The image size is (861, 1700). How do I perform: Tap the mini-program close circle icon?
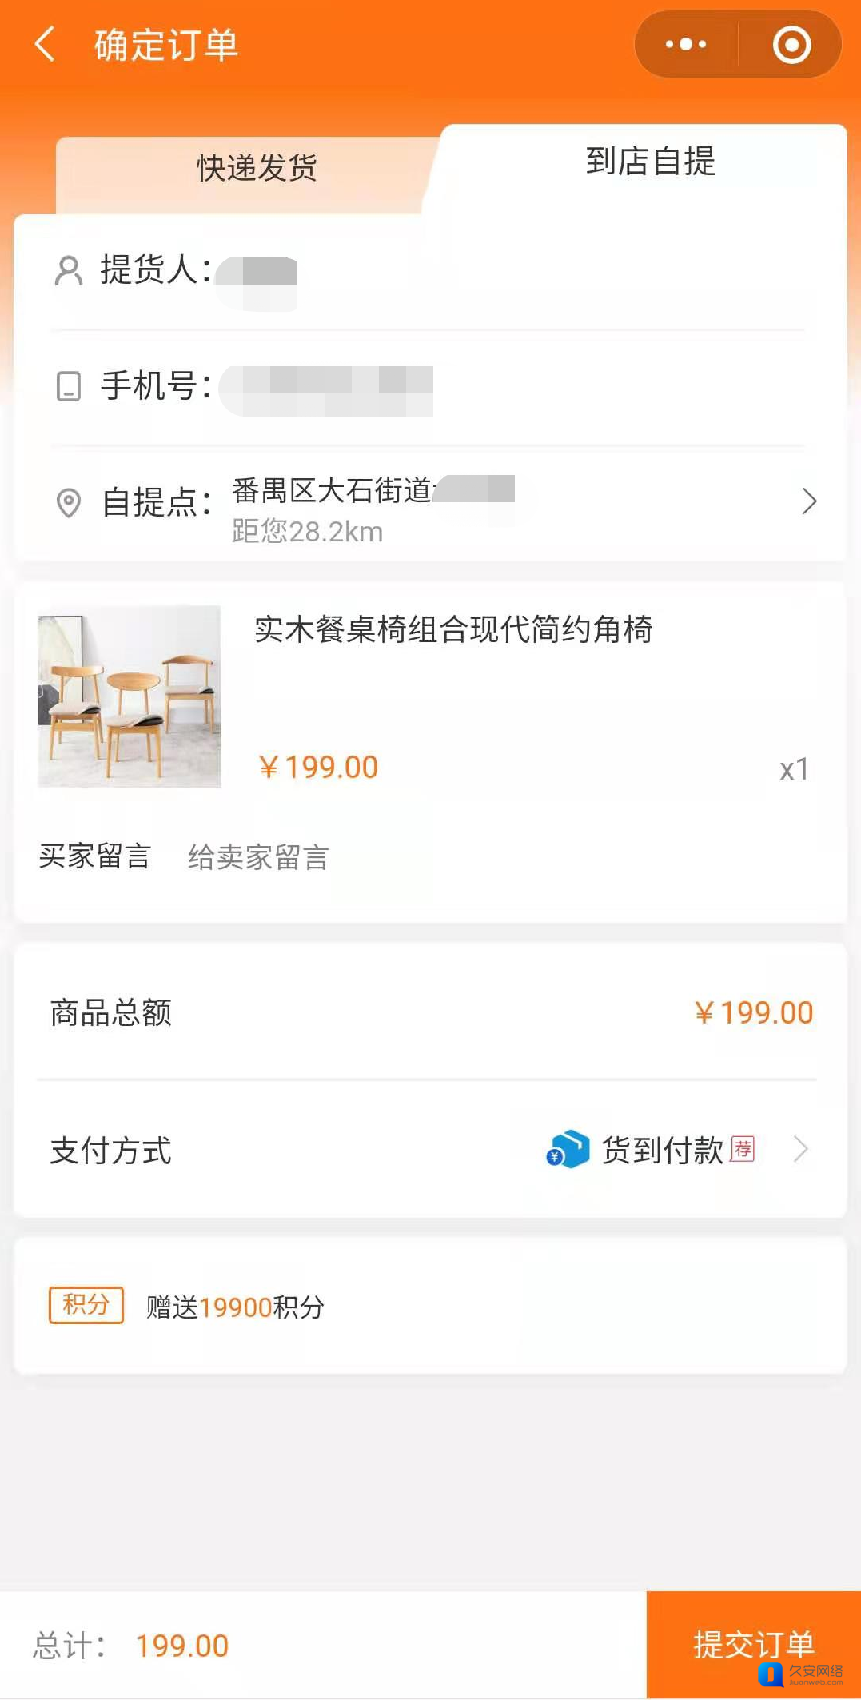pyautogui.click(x=792, y=45)
